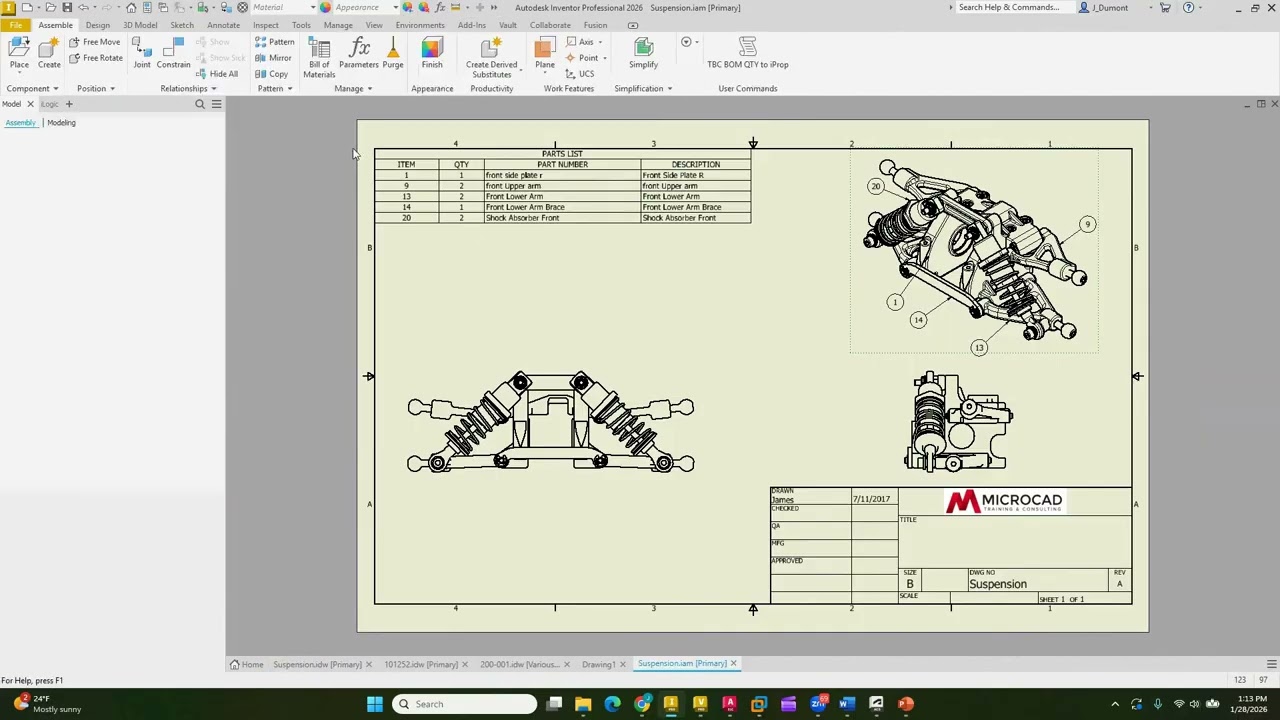The height and width of the screenshot is (720, 1280).
Task: Select the Free Move tool
Action: pos(95,42)
